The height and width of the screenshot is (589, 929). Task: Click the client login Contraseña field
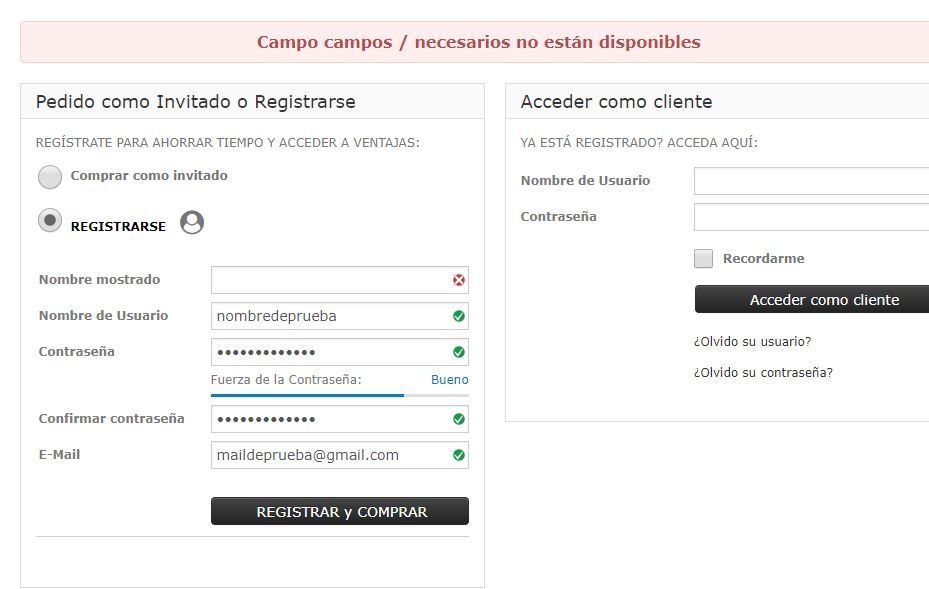click(x=812, y=217)
